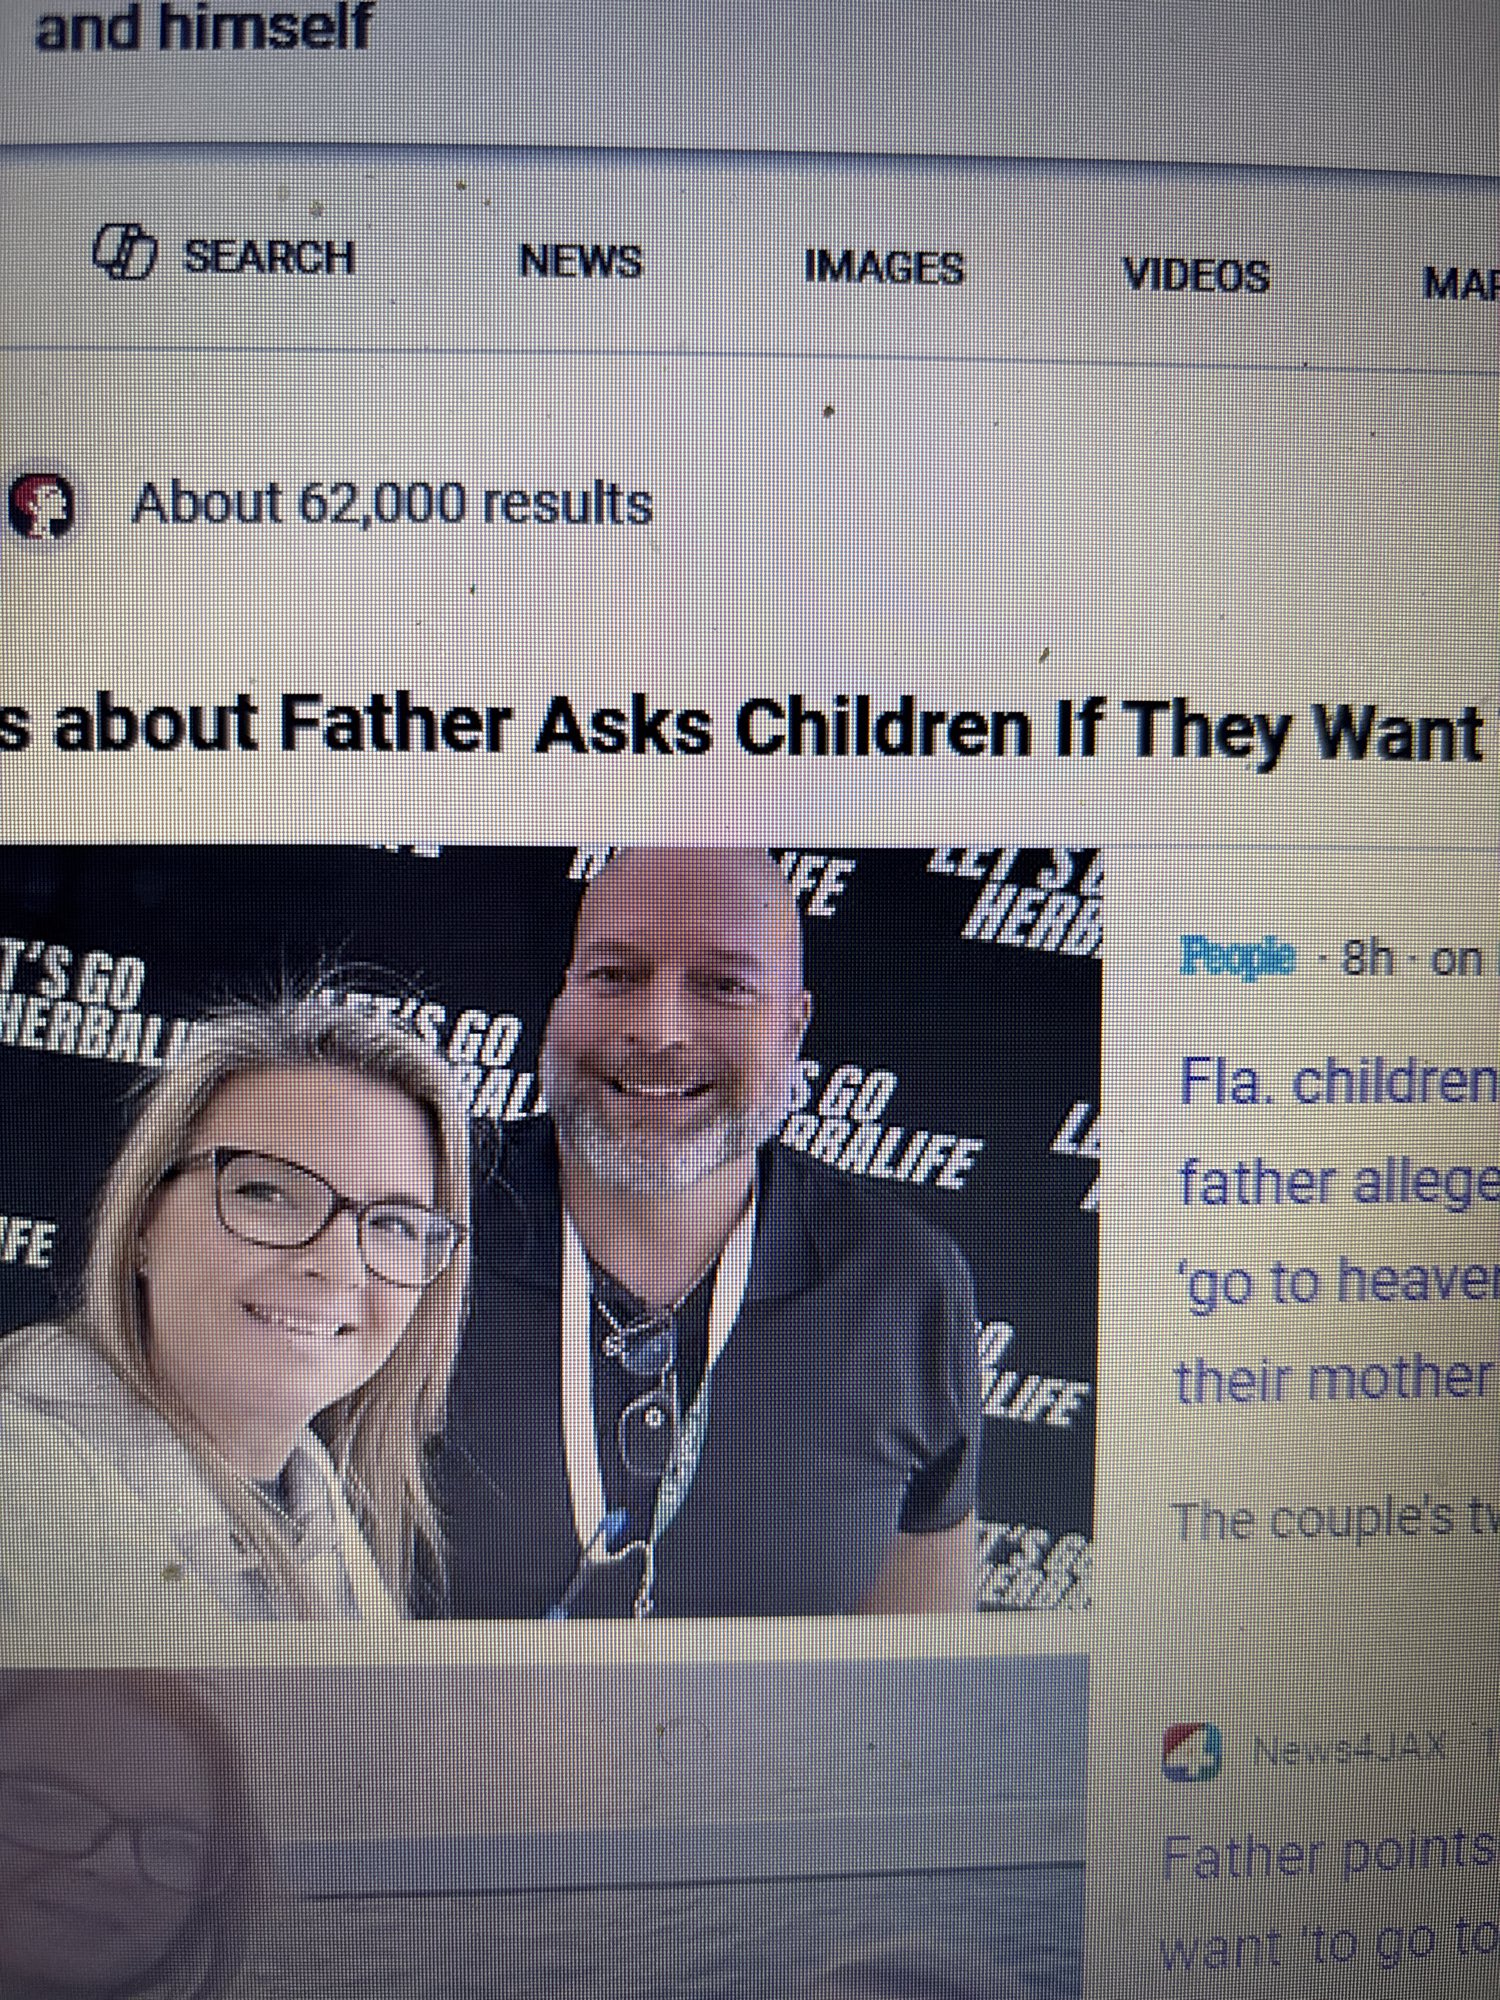Click the 'About 62,000 results' text
Image resolution: width=1500 pixels, height=2000 pixels.
point(392,503)
